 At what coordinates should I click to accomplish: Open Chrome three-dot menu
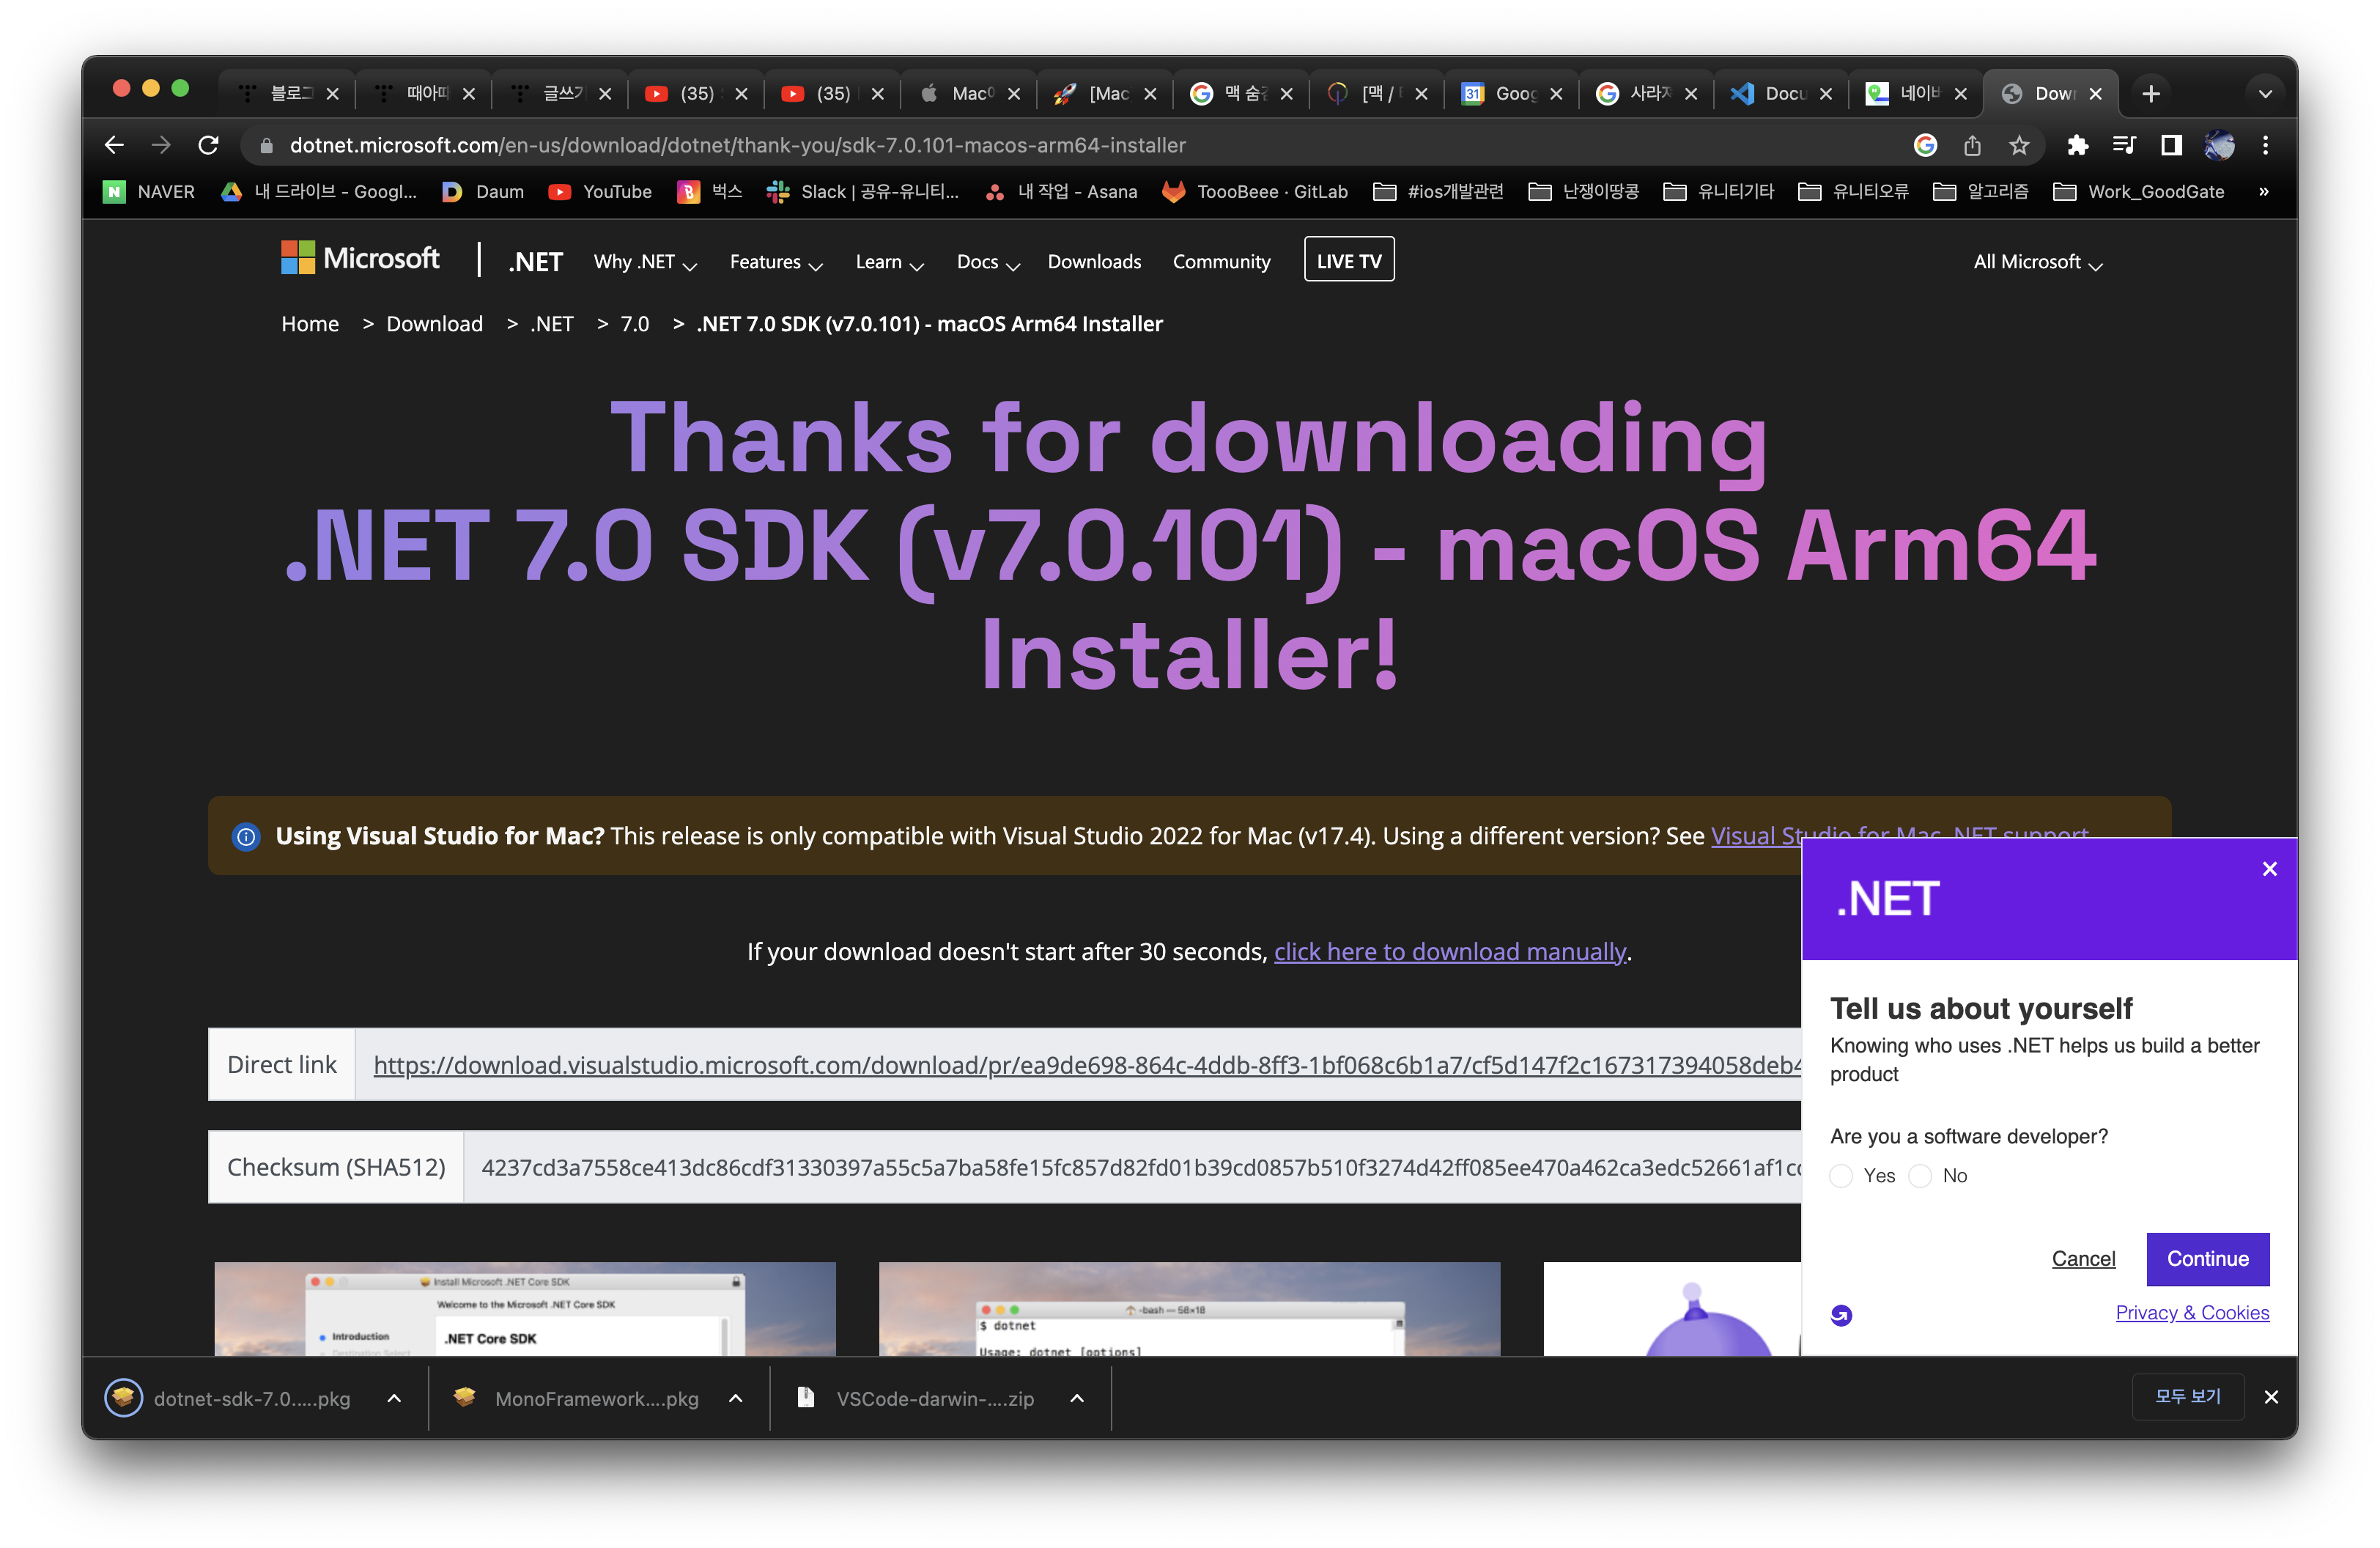[x=2265, y=145]
